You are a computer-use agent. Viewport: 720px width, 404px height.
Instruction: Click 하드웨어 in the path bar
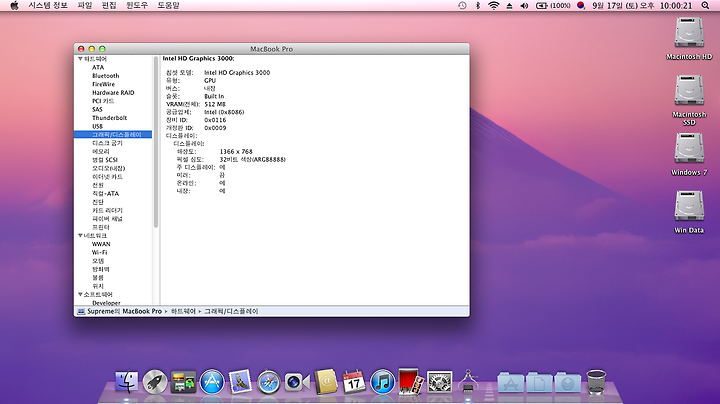tap(183, 311)
